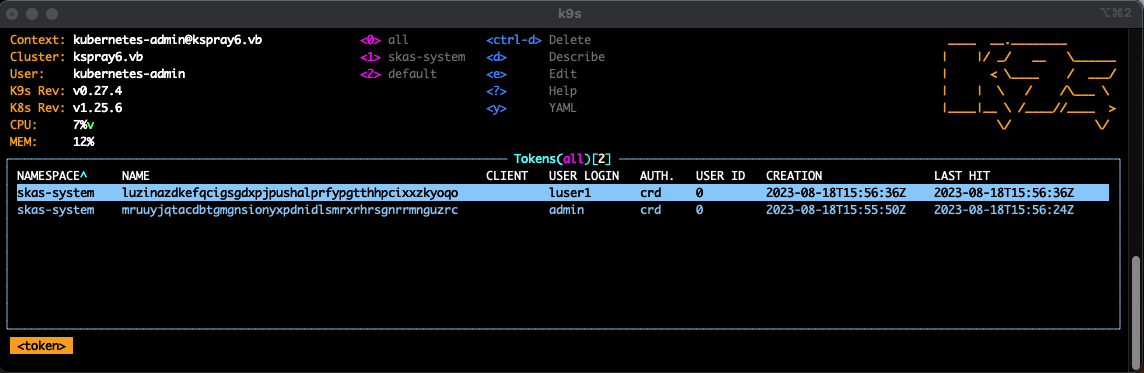Select the admin token row
This screenshot has width=1144, height=373.
pos(562,210)
